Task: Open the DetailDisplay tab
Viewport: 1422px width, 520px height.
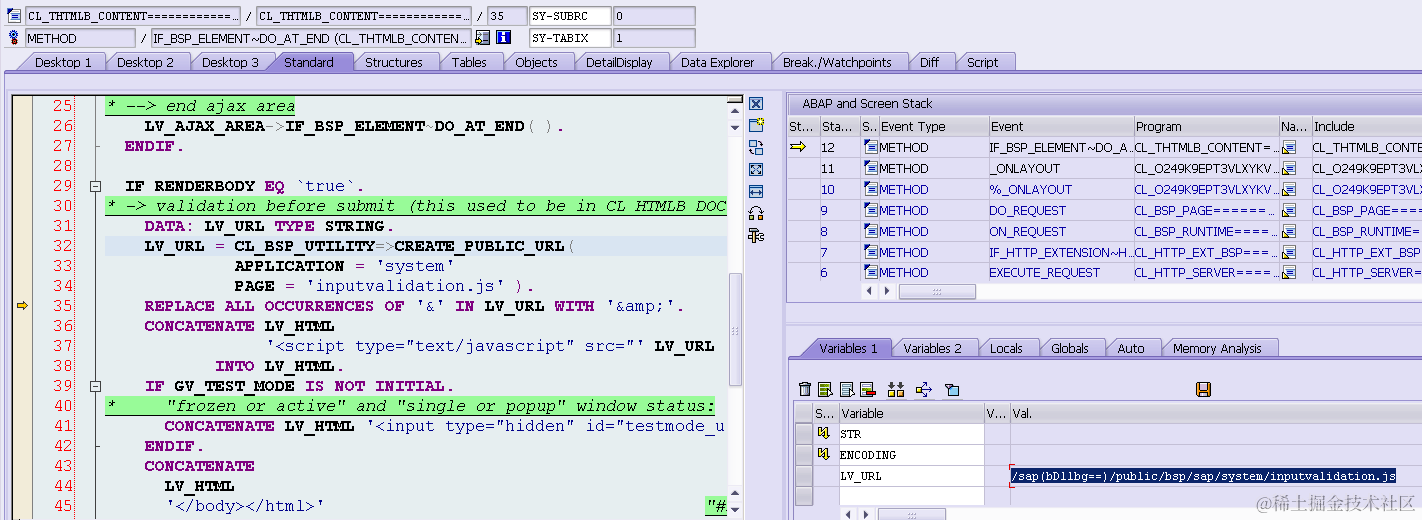Action: [619, 62]
